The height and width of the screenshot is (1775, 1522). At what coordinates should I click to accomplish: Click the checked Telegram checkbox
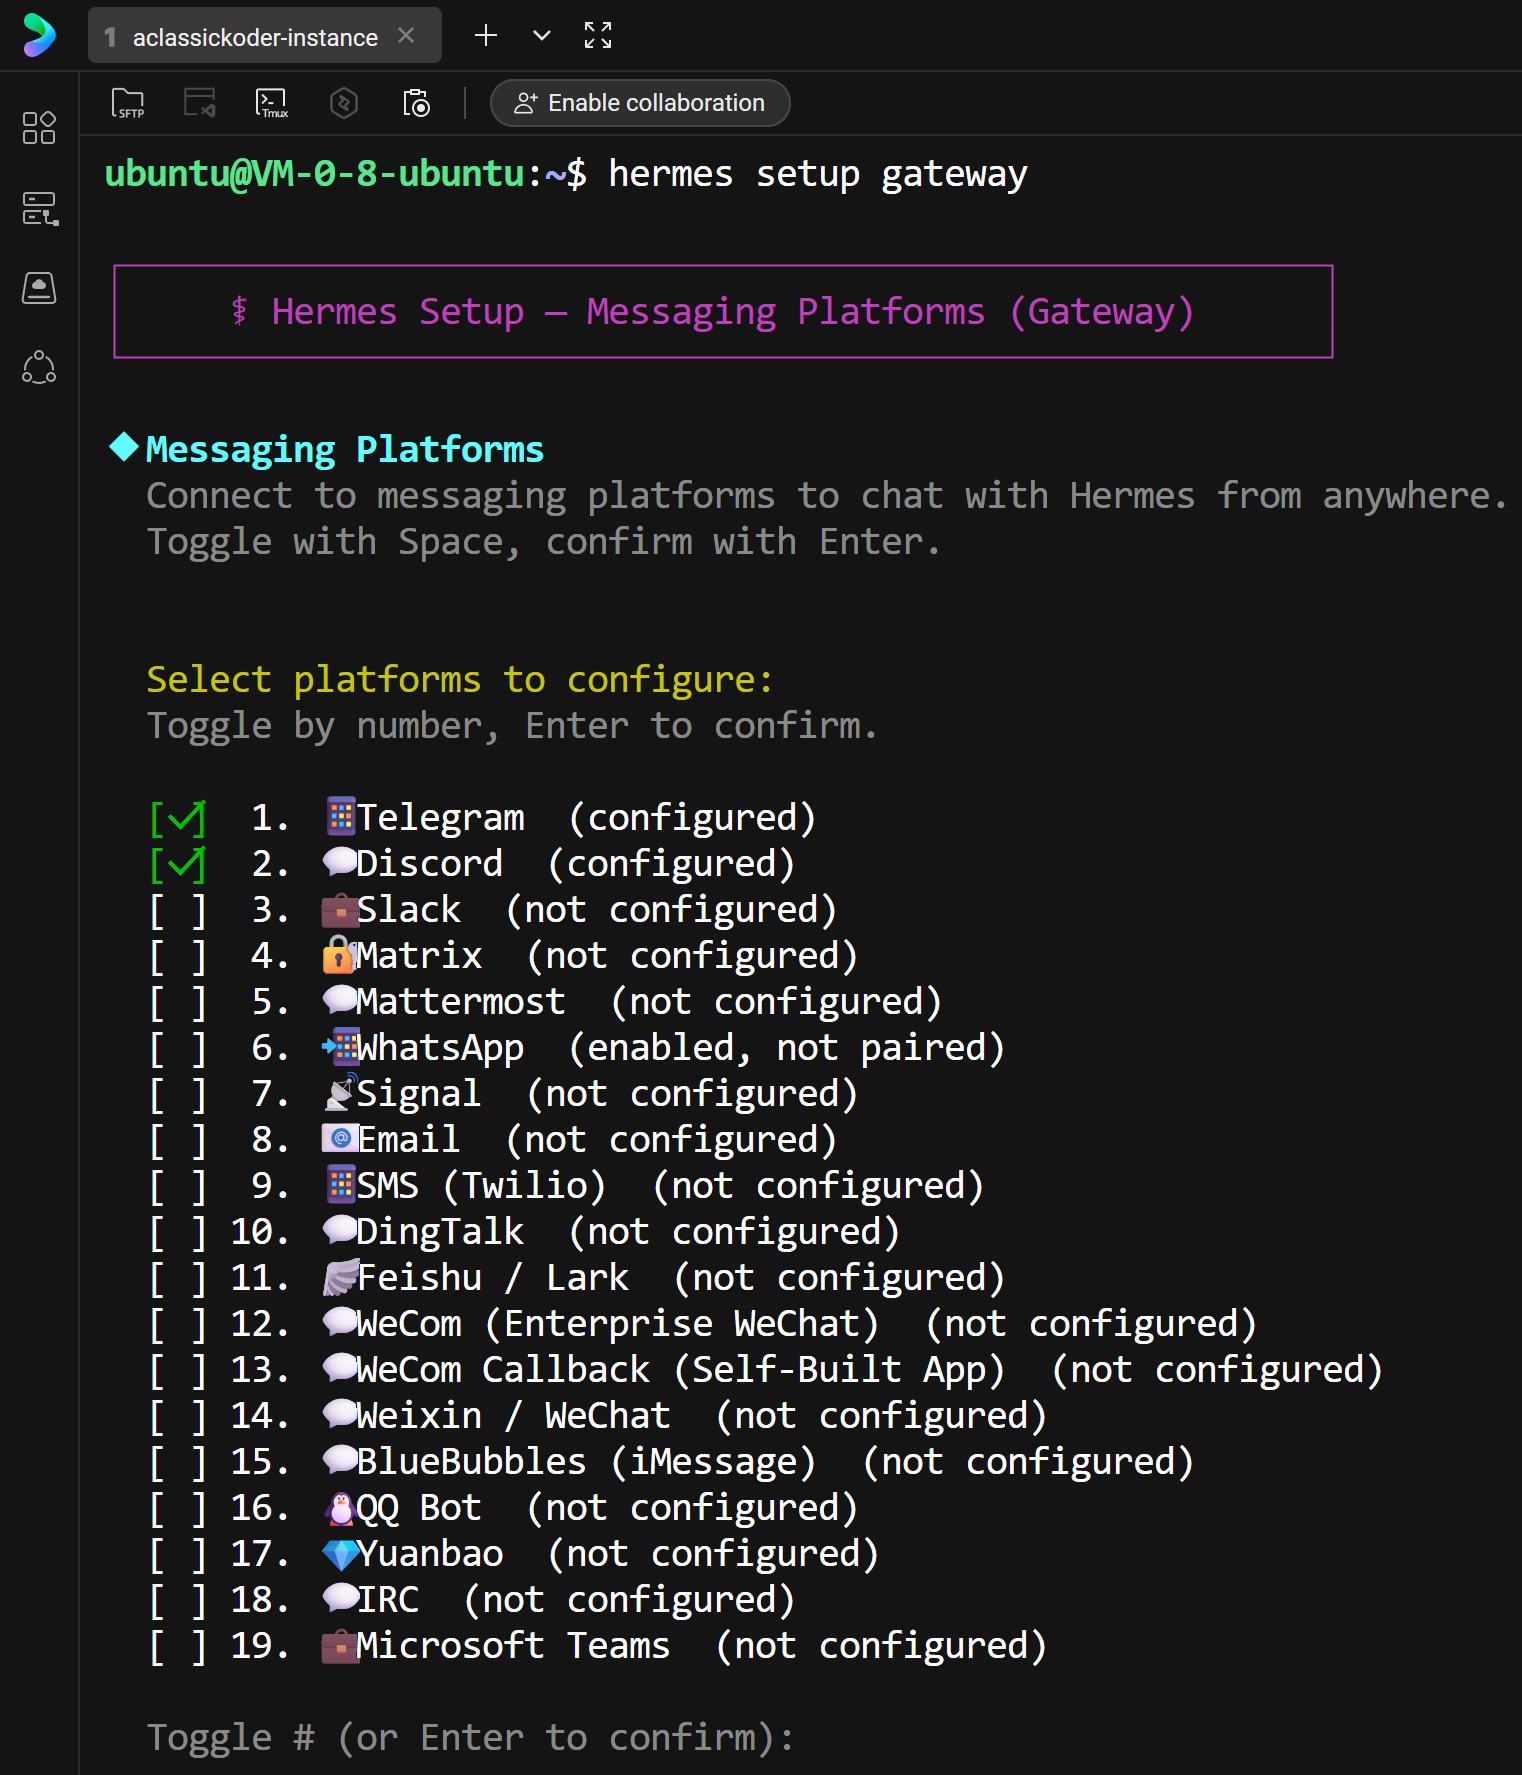(x=178, y=818)
